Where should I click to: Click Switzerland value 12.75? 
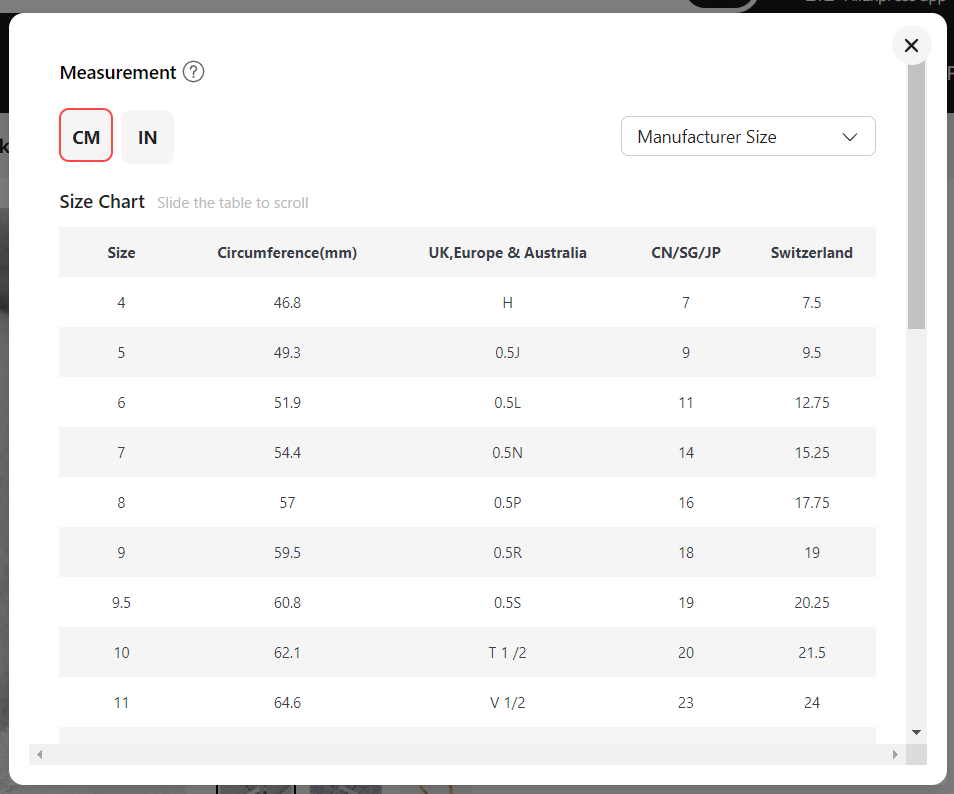coord(812,402)
